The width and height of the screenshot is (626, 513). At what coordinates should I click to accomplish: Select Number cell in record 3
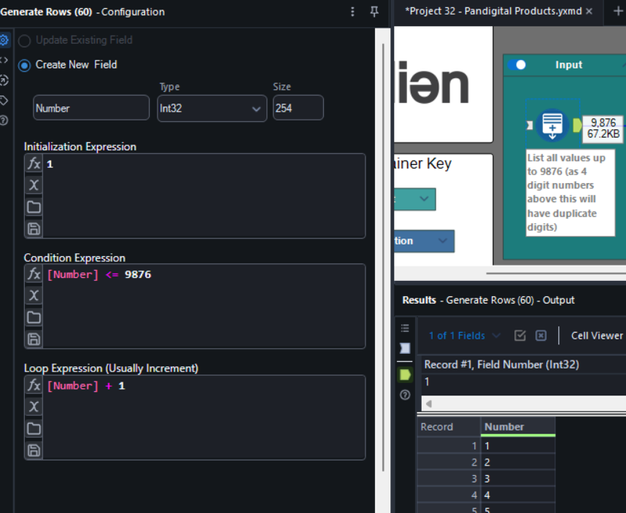[518, 479]
